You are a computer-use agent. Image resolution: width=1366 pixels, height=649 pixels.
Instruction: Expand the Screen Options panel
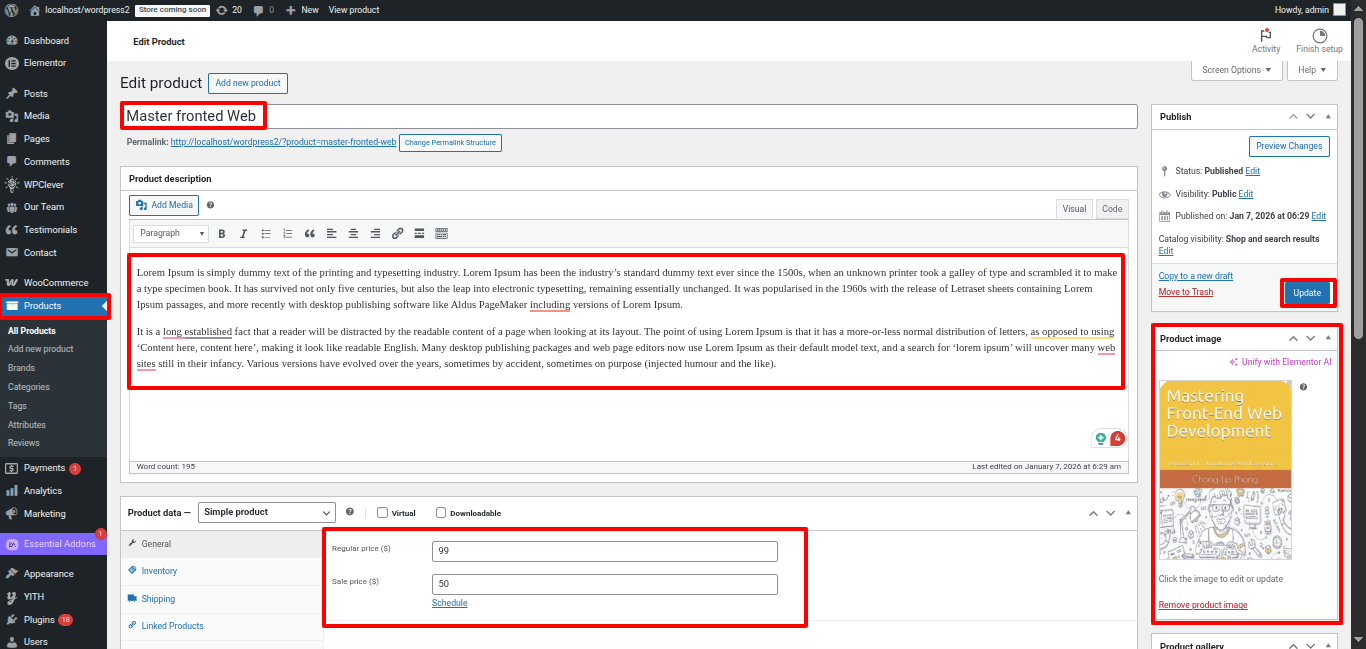tap(1236, 70)
